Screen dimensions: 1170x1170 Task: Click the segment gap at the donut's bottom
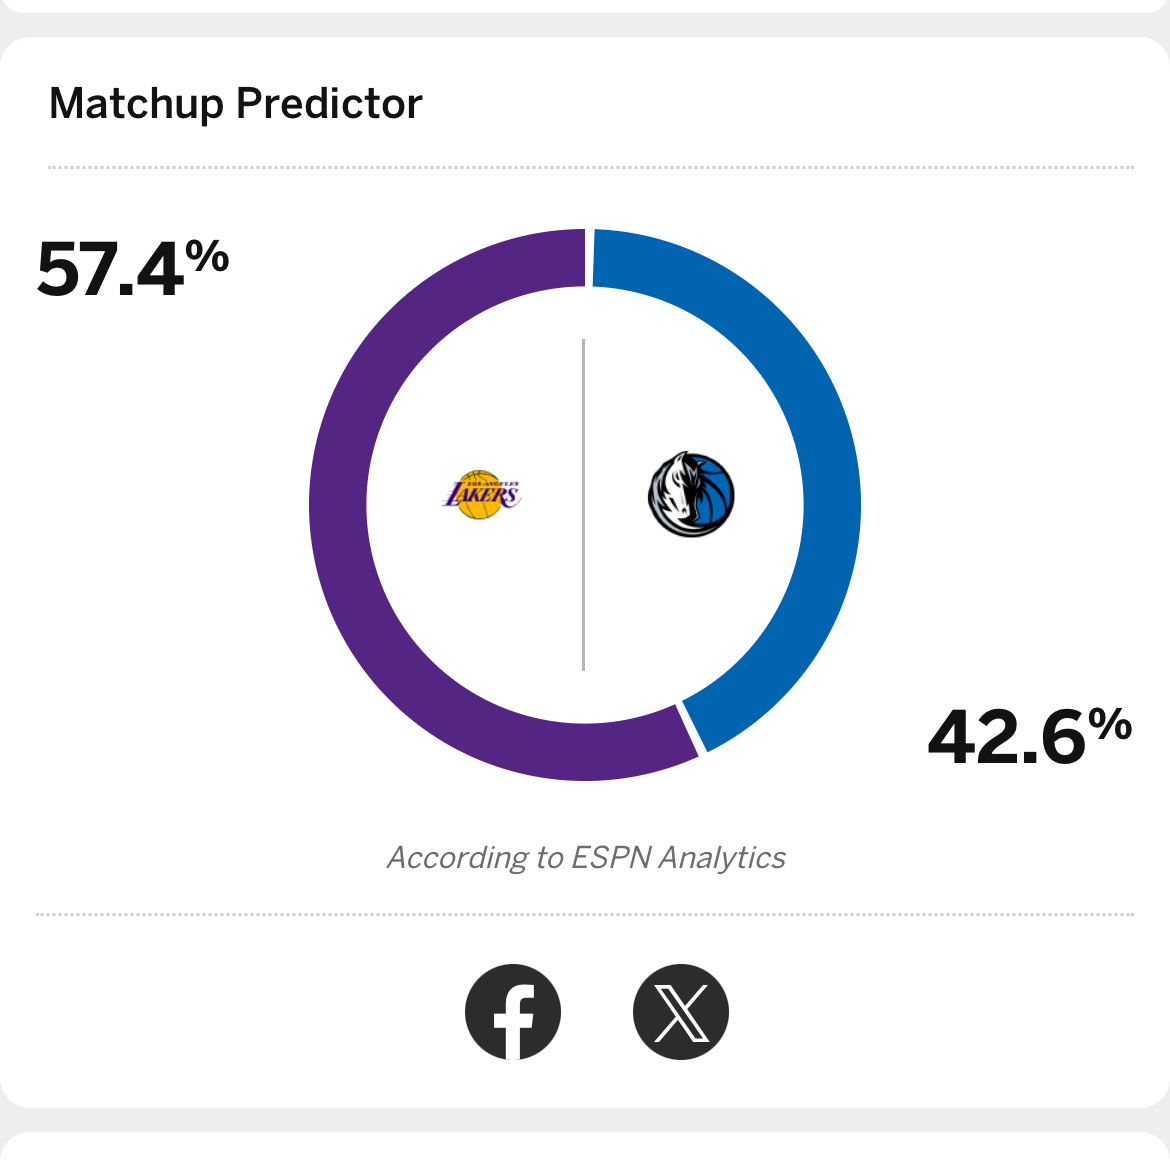[691, 728]
